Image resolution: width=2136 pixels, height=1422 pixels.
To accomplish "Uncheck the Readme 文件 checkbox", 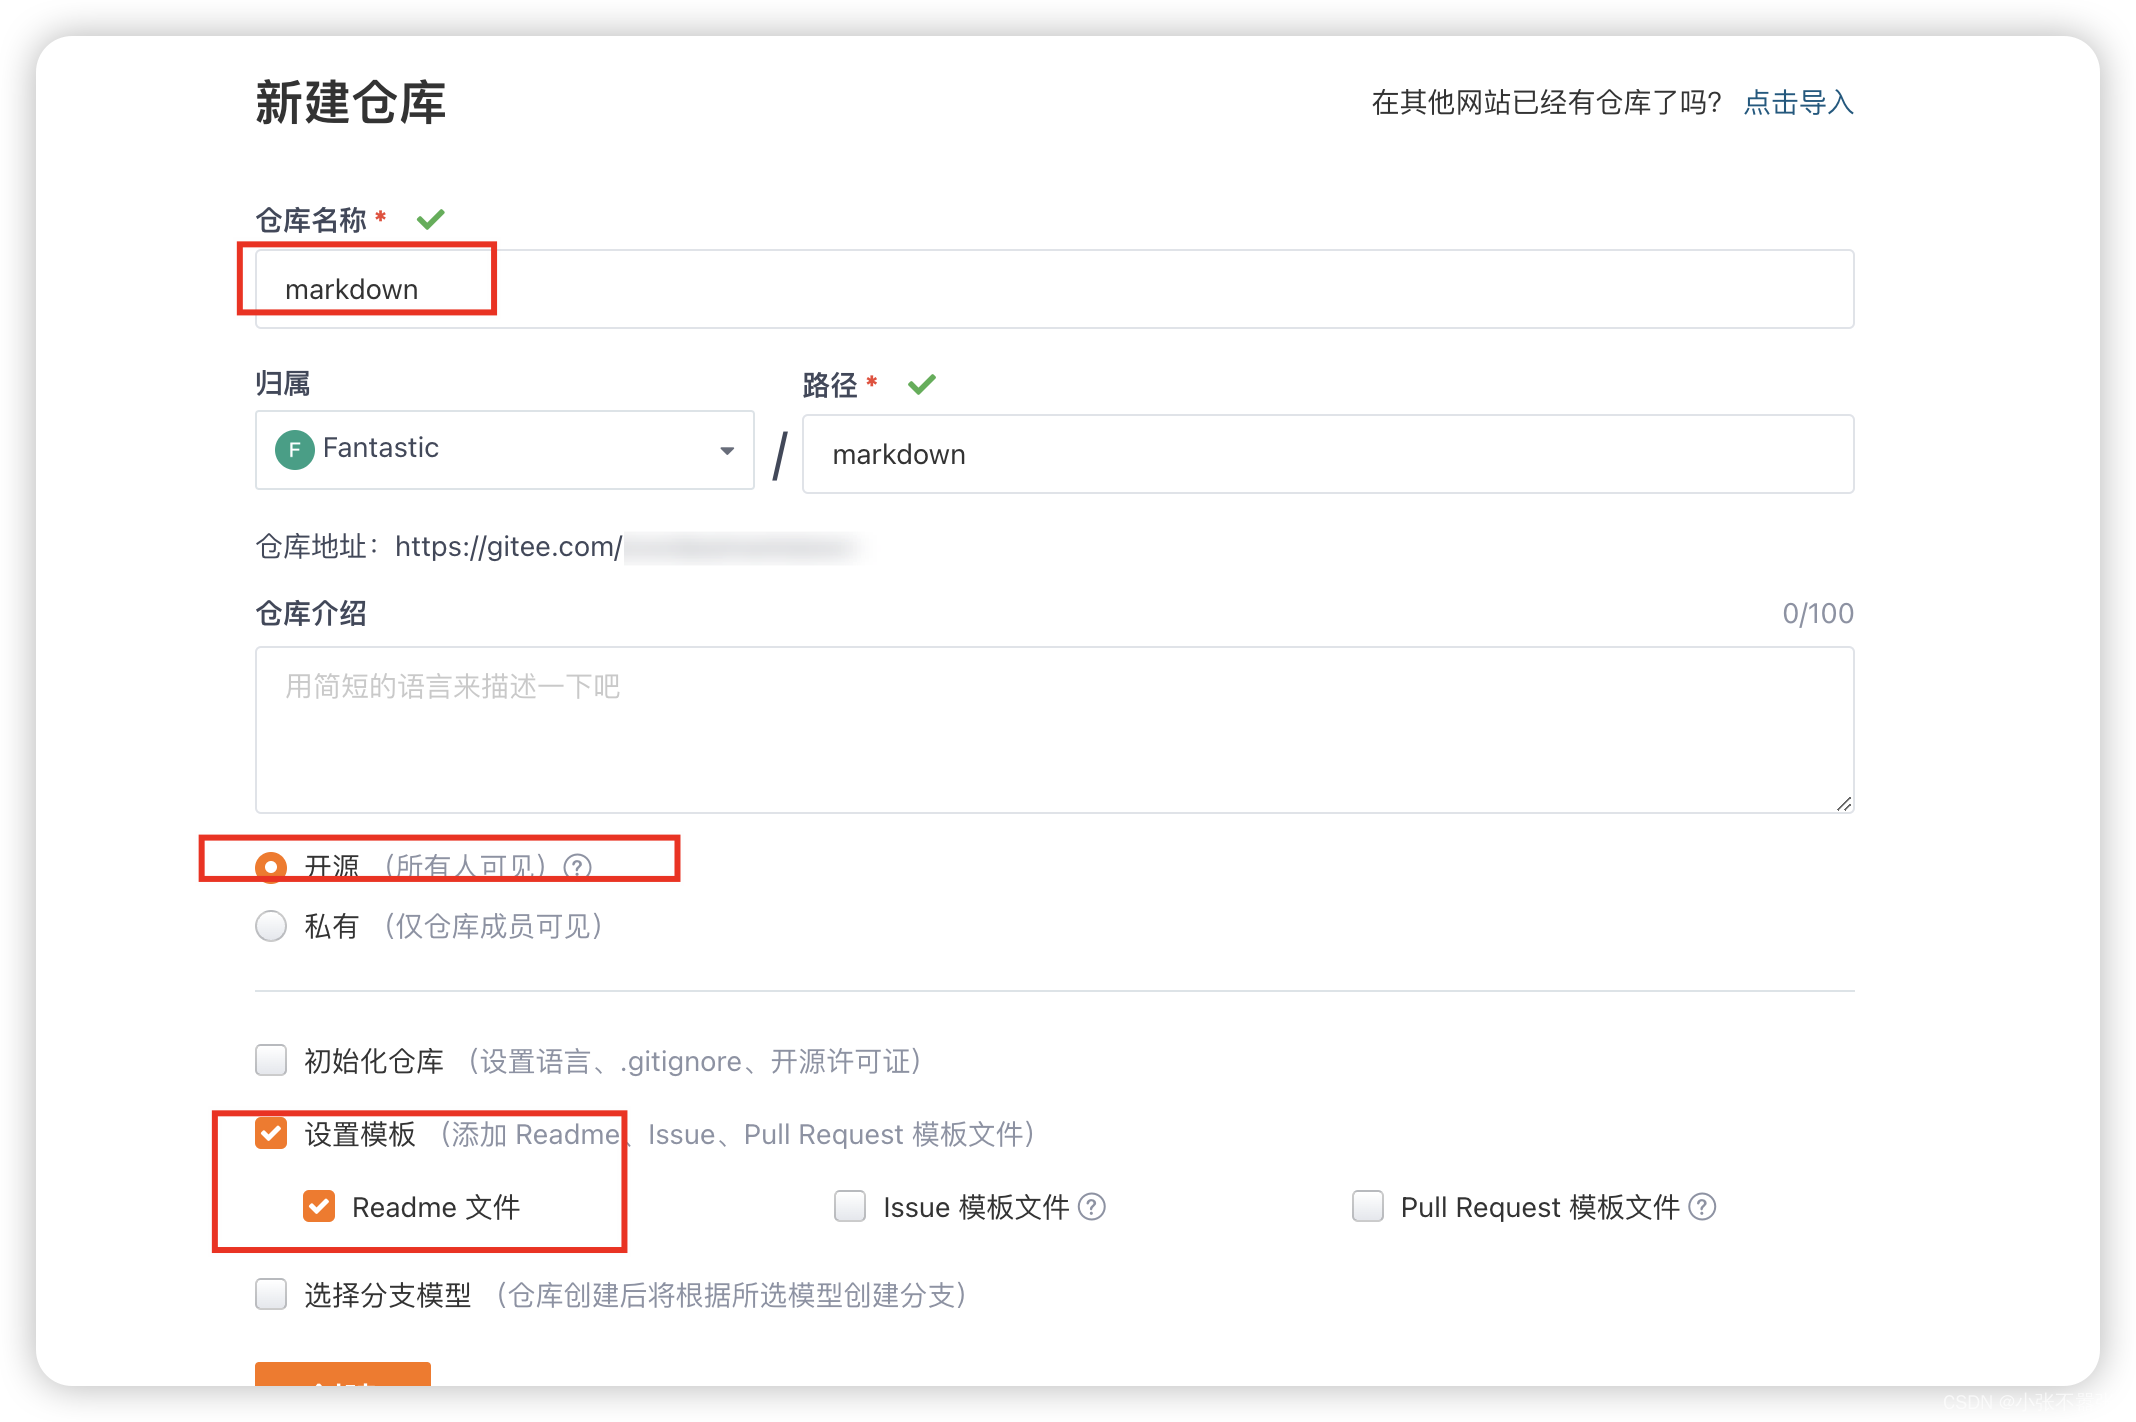I will click(x=319, y=1207).
